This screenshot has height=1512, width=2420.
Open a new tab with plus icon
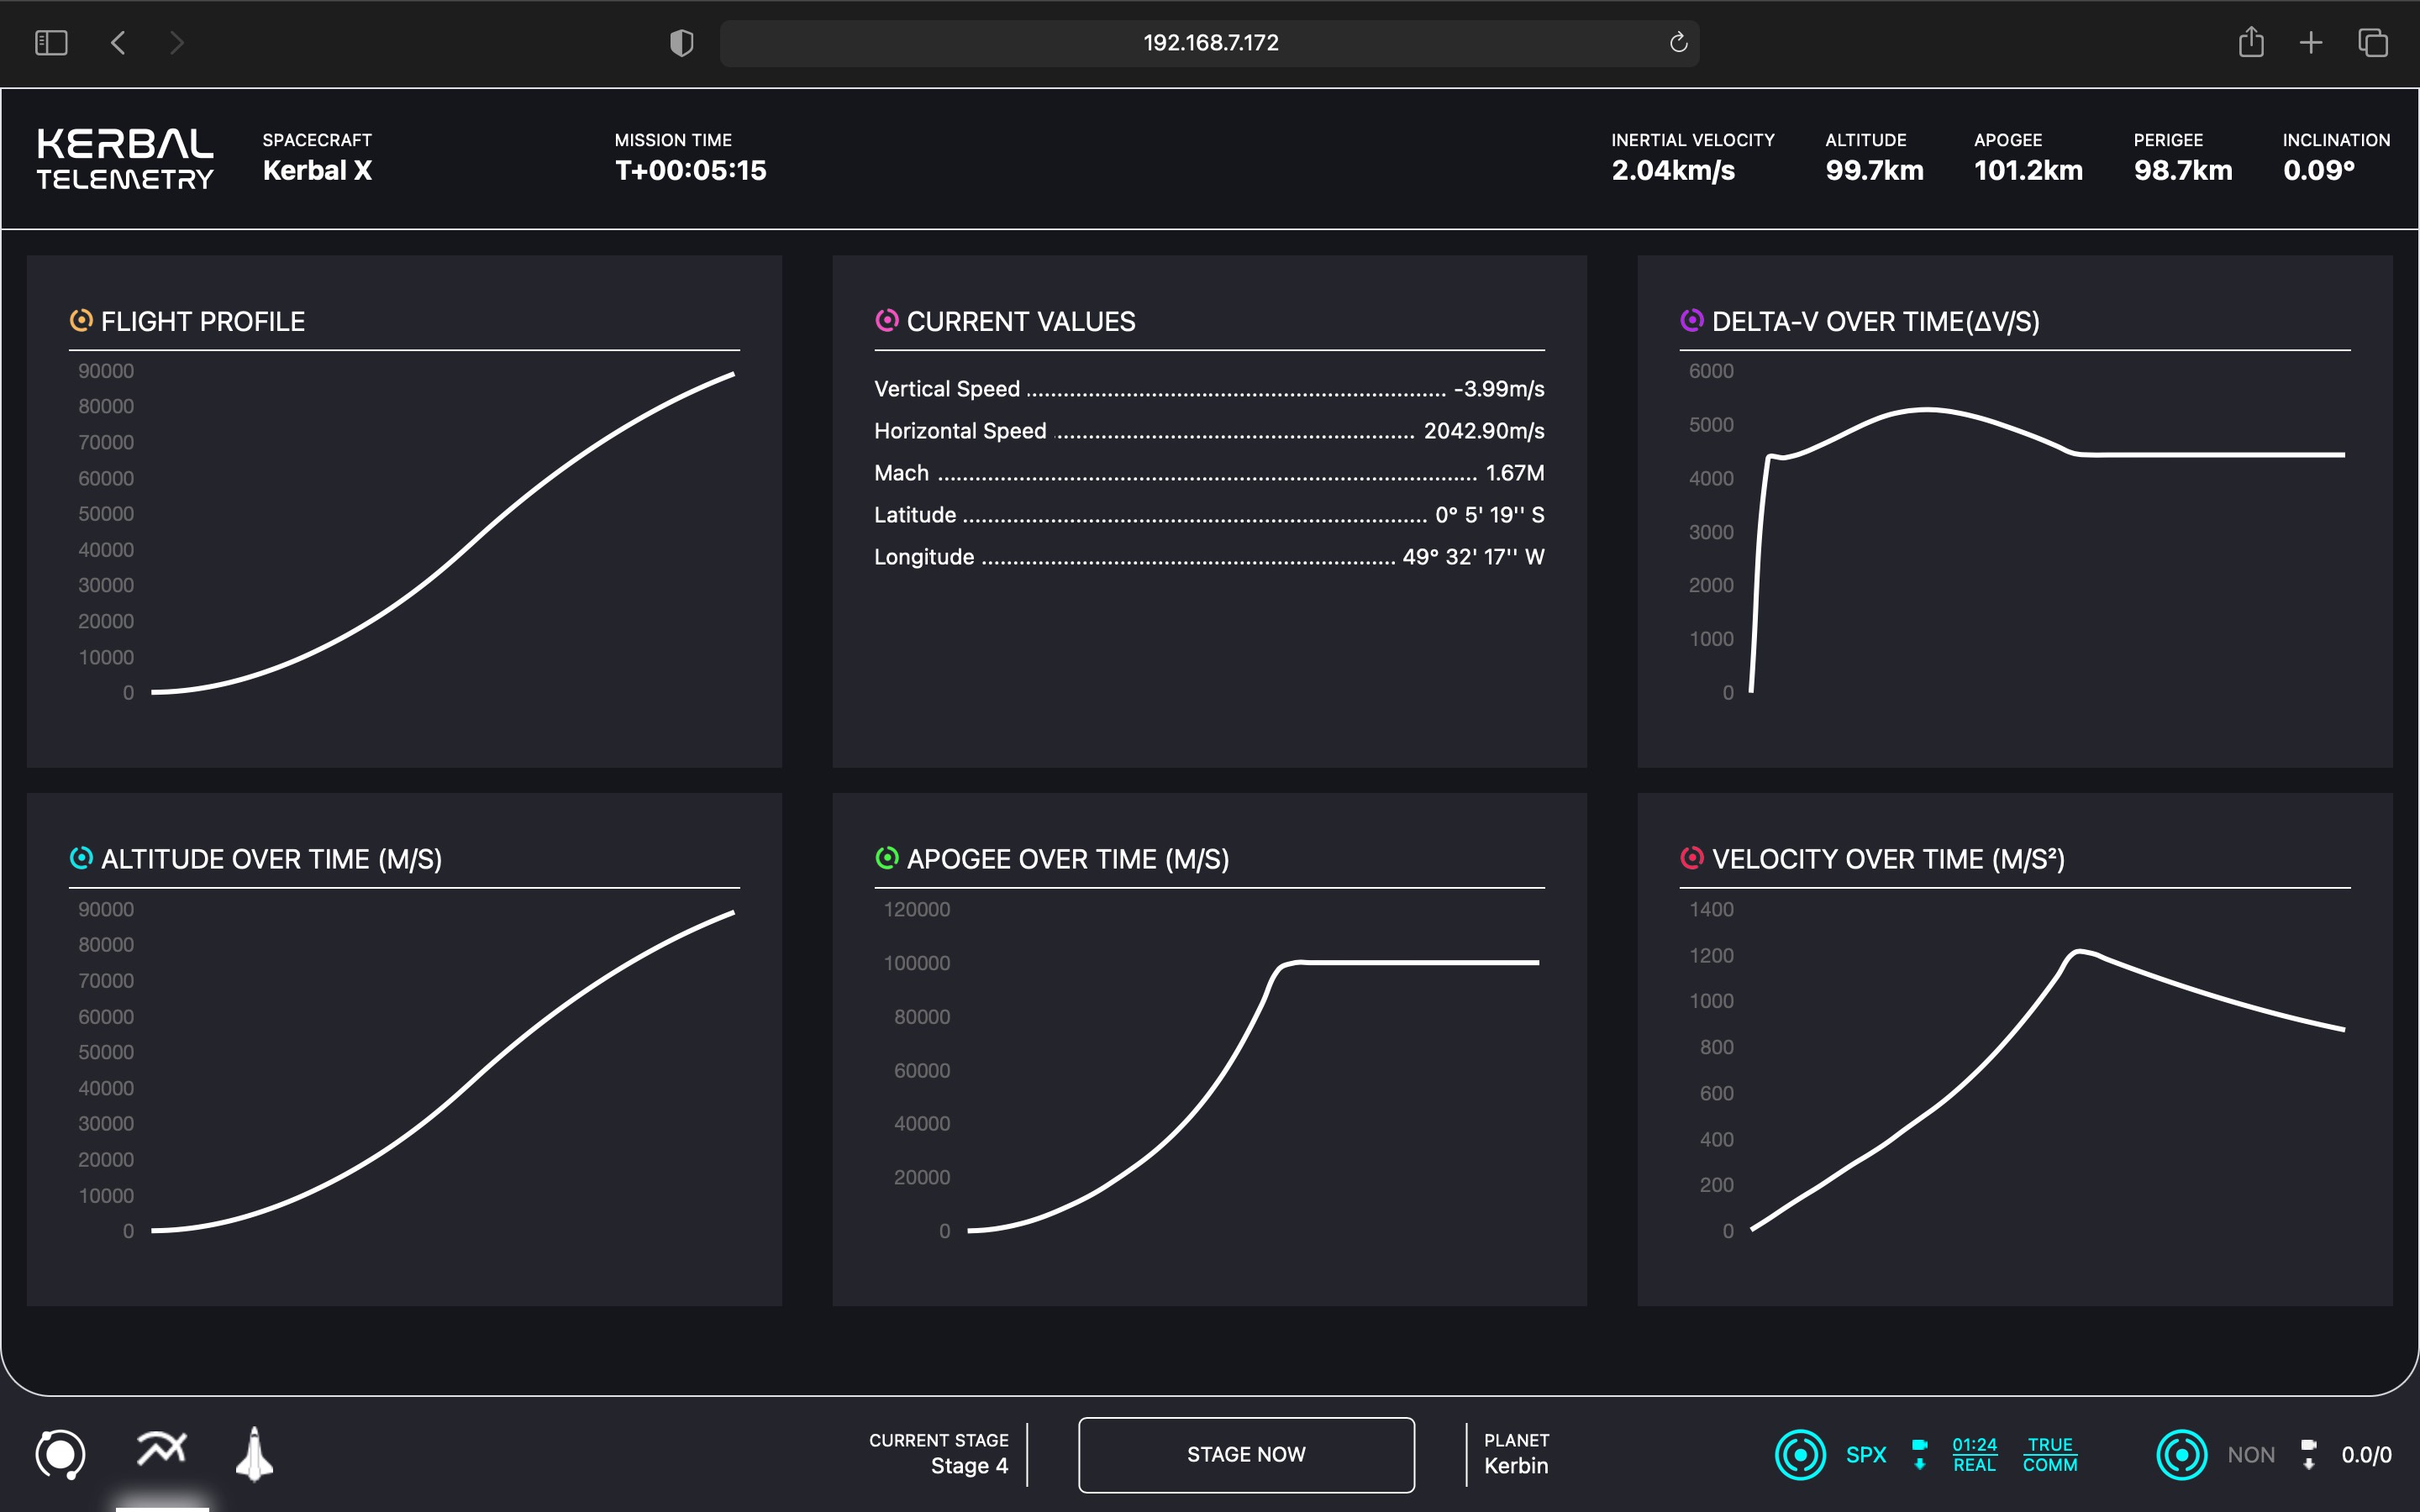2310,42
